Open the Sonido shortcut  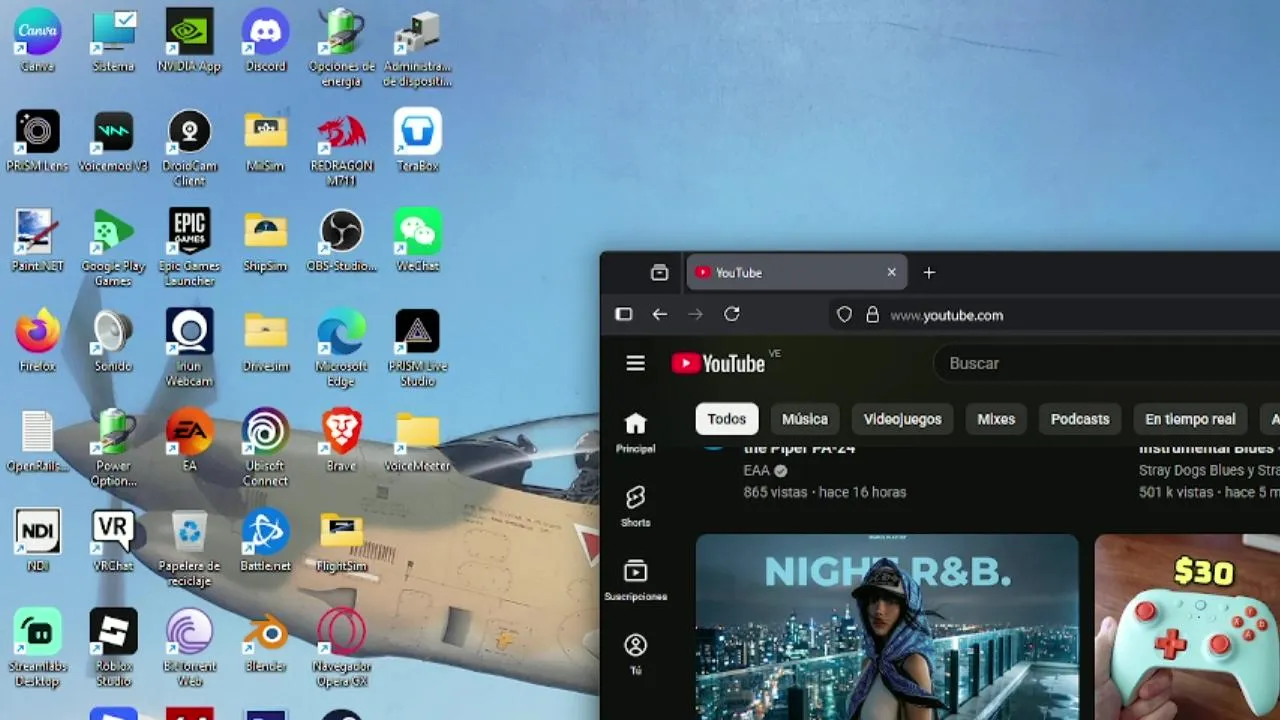click(x=113, y=341)
